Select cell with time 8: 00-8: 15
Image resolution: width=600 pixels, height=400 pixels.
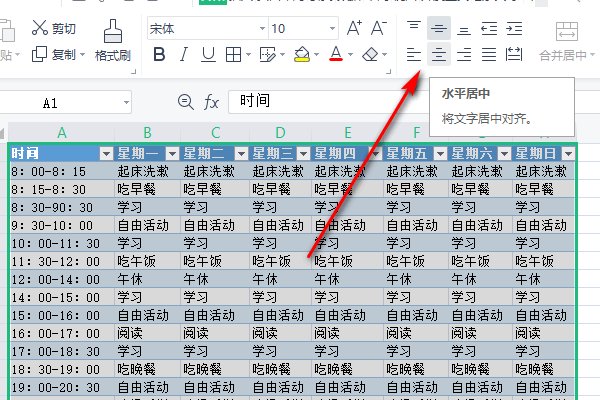pyautogui.click(x=62, y=171)
